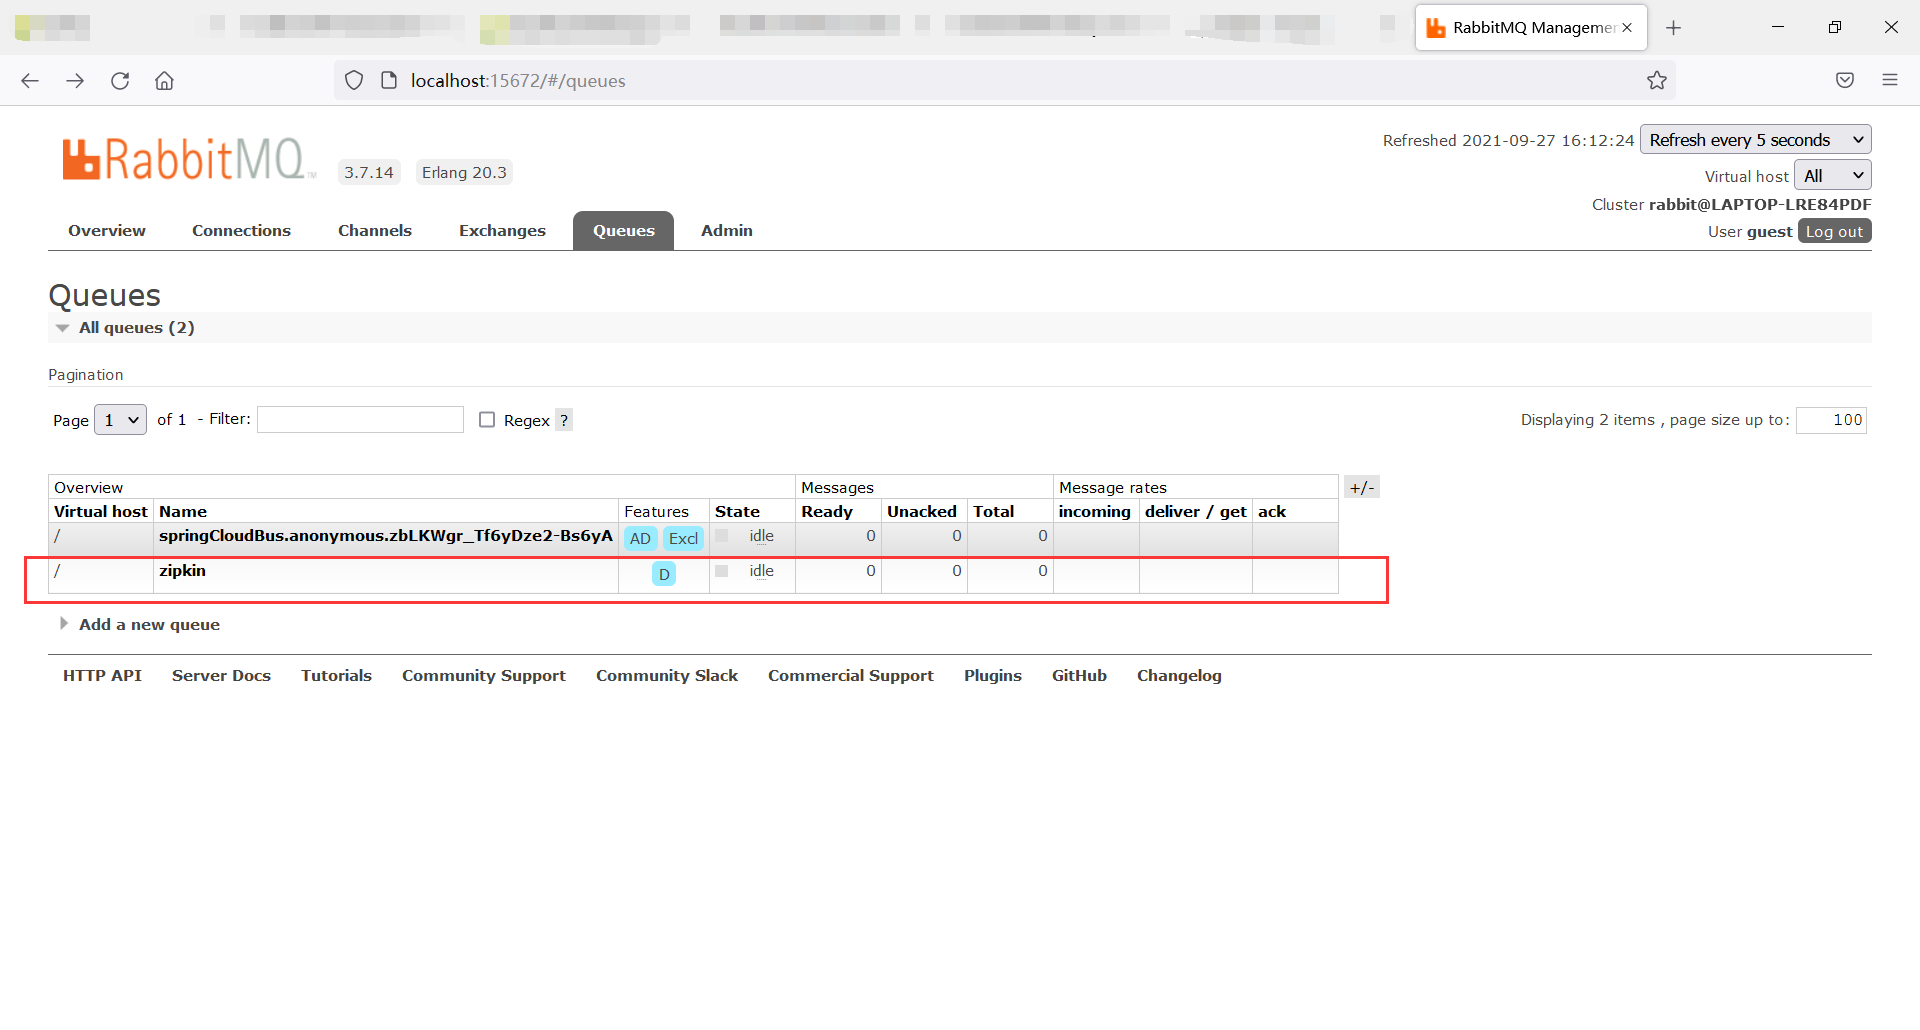Enable the Regex filter checkbox
Screen dimensions: 1920x1030
[487, 420]
